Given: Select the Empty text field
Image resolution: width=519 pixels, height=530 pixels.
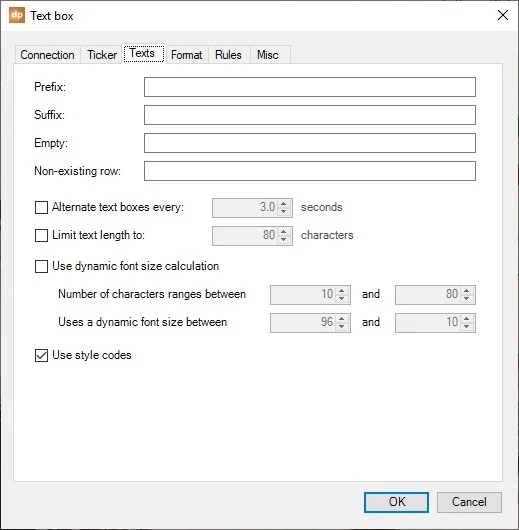Looking at the screenshot, I should (310, 143).
